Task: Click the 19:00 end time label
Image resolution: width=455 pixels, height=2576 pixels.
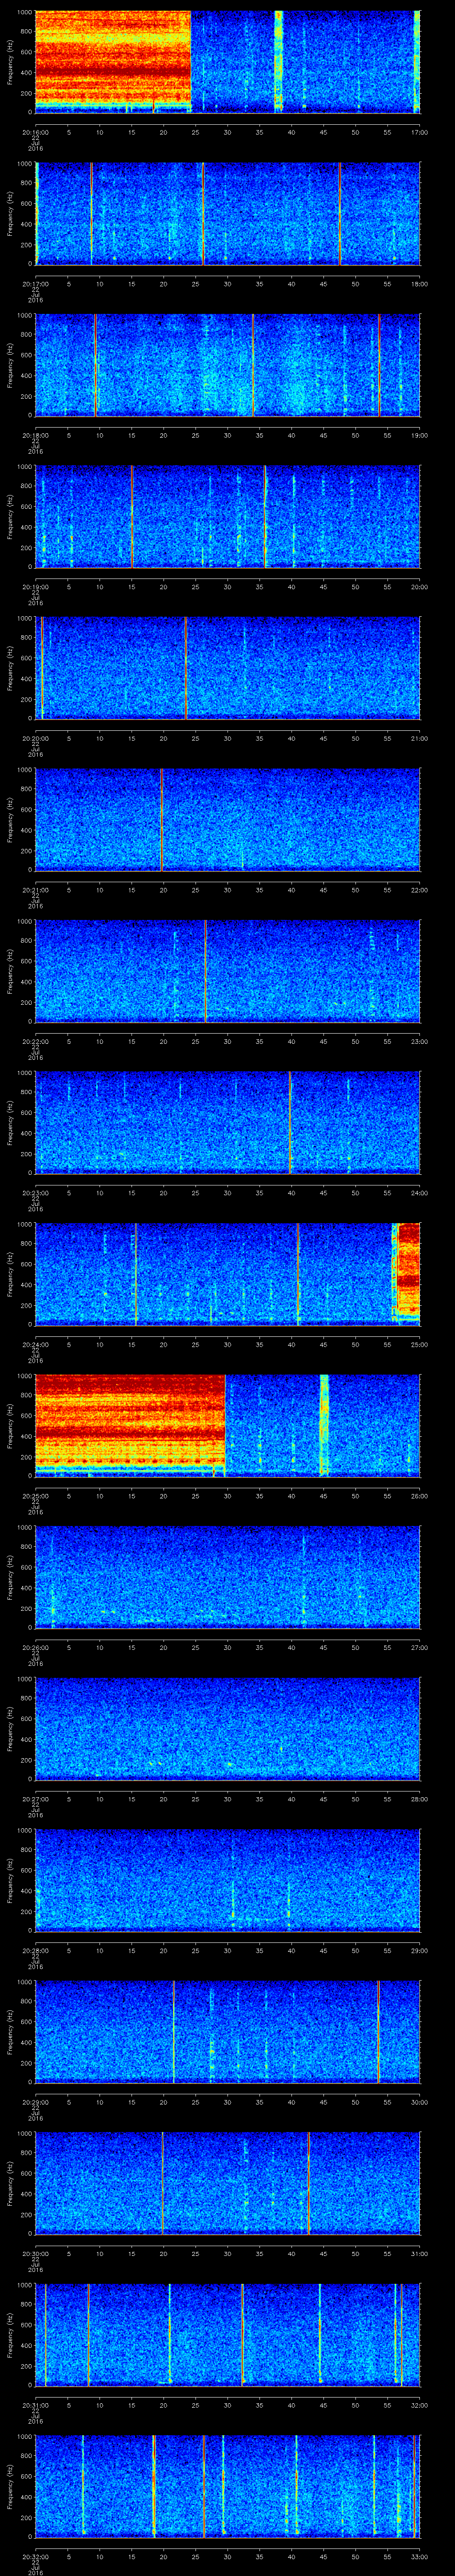Action: pyautogui.click(x=419, y=435)
